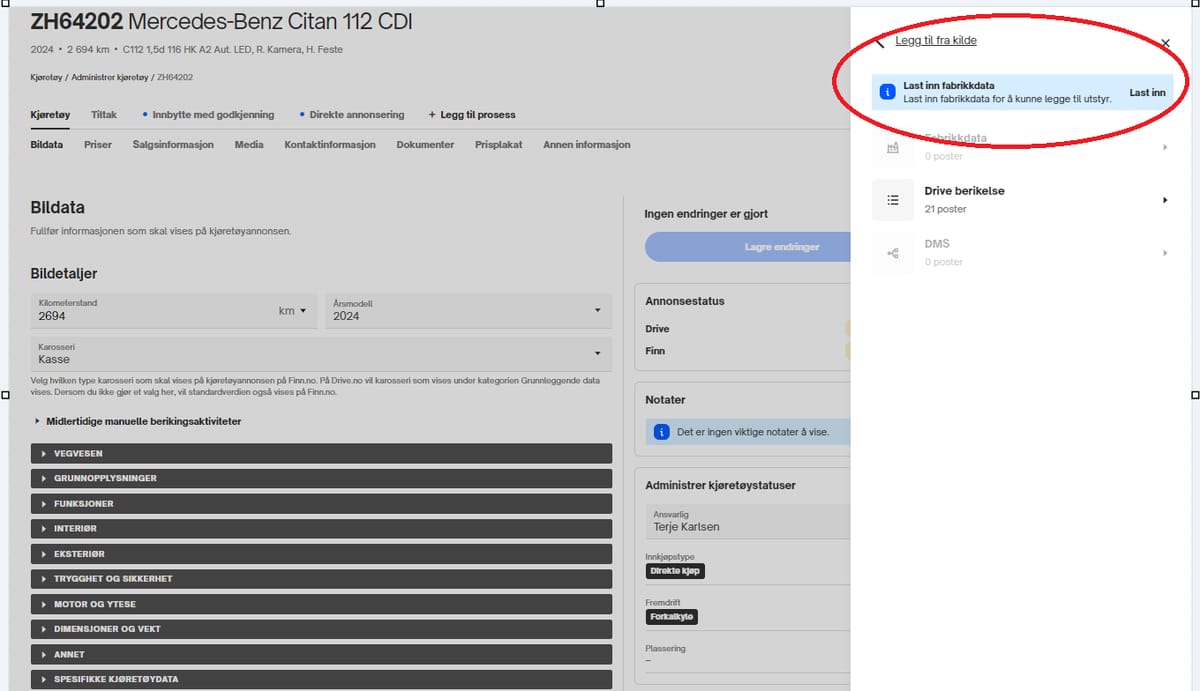Click Legg til prosess
The height and width of the screenshot is (691, 1200).
tap(472, 115)
